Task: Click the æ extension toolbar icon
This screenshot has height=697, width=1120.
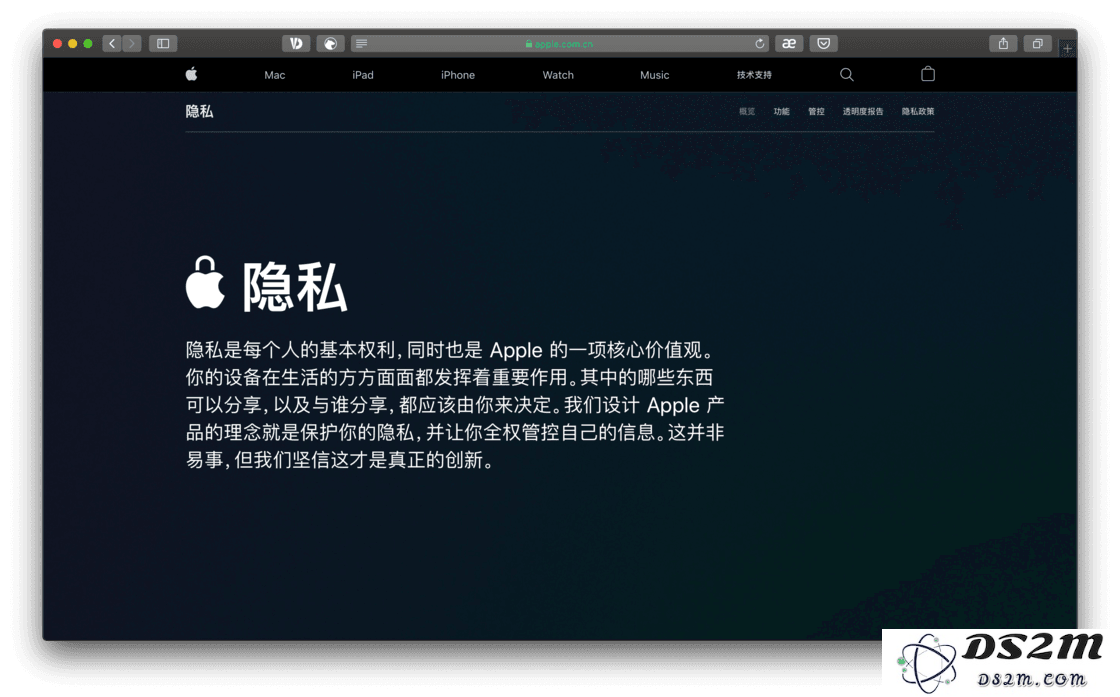Action: 789,44
